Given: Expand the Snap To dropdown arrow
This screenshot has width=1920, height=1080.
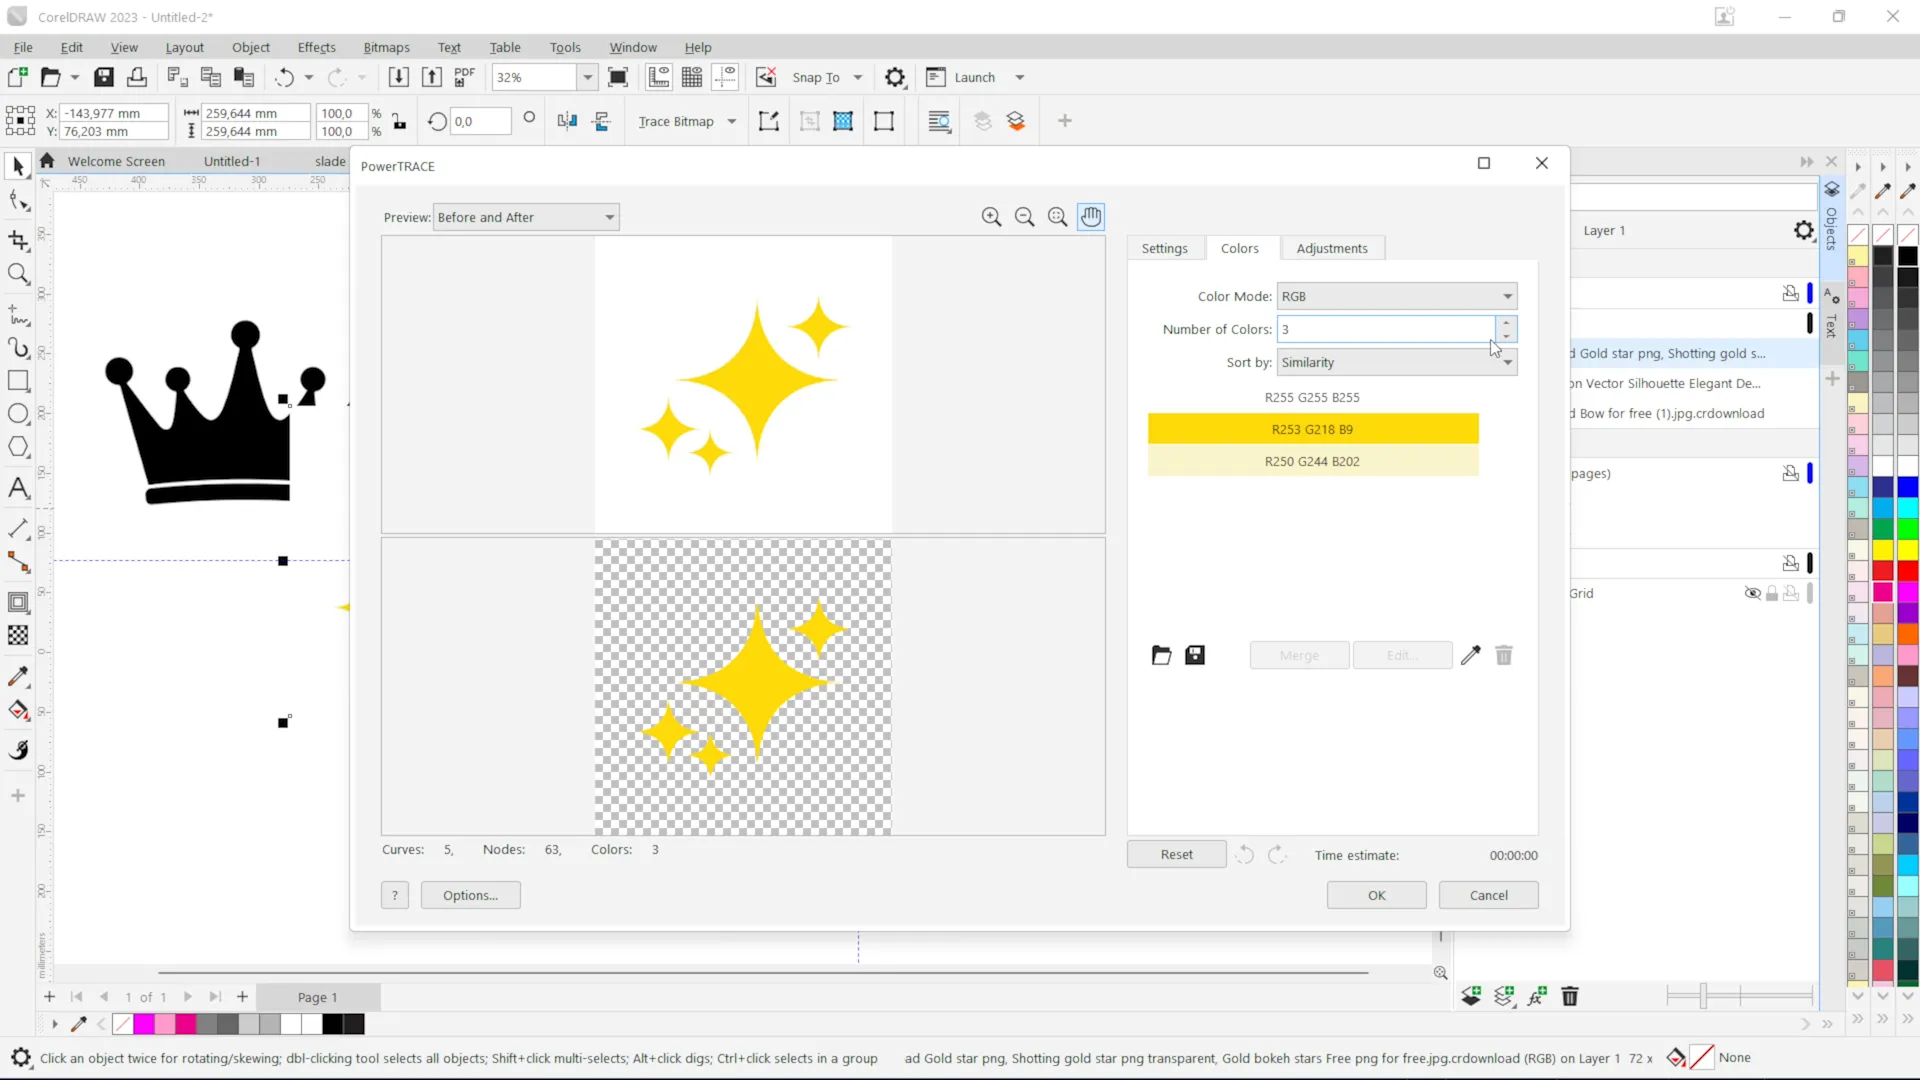Looking at the screenshot, I should (858, 77).
